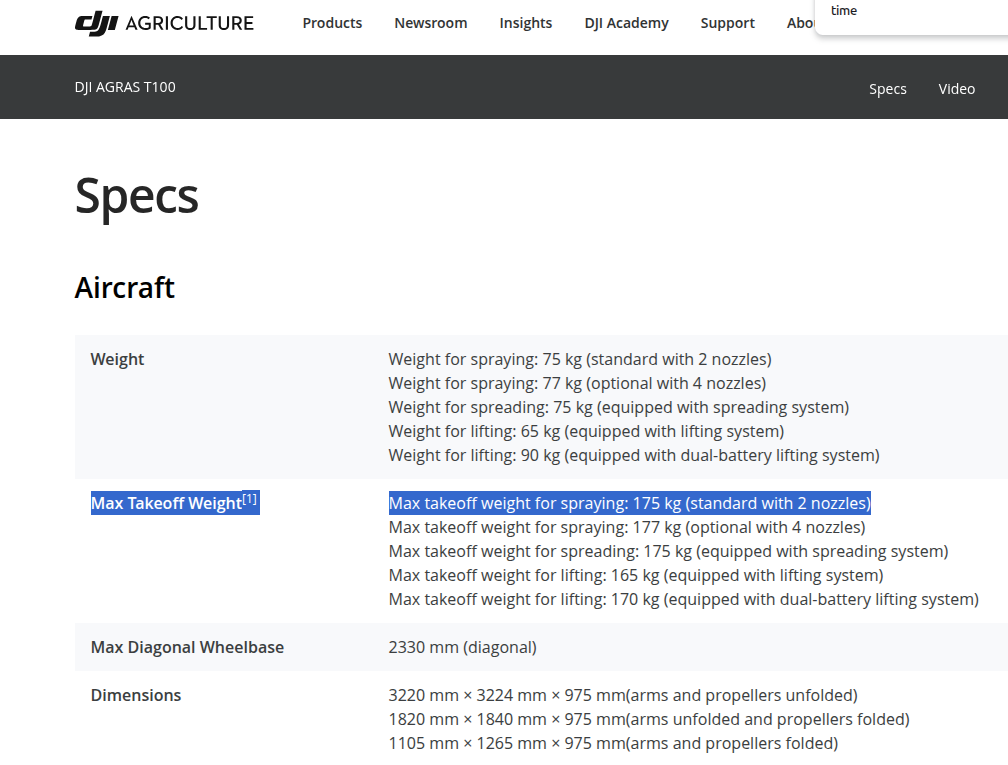Go to the Specs section tab

pyautogui.click(x=888, y=89)
